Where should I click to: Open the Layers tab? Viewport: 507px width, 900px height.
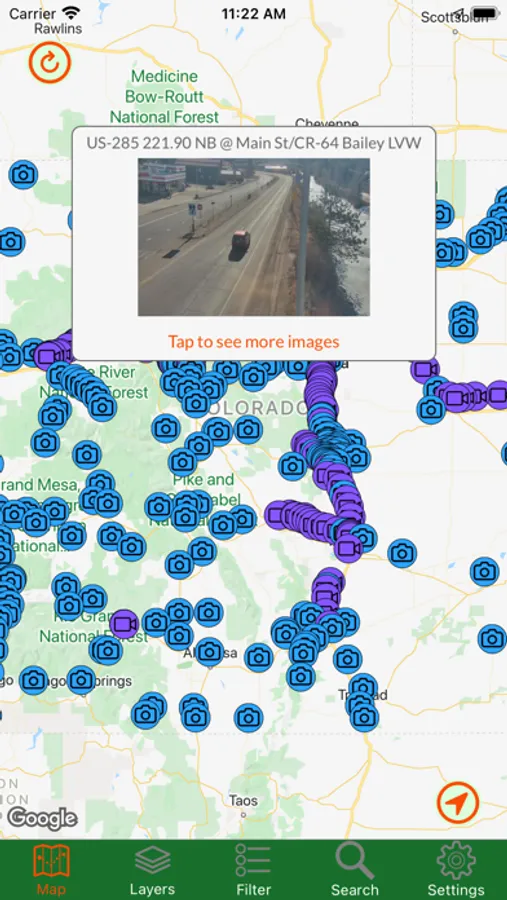[152, 870]
